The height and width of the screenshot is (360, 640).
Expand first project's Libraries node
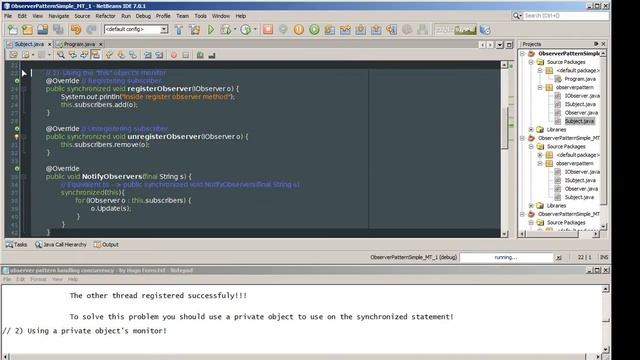tap(531, 129)
